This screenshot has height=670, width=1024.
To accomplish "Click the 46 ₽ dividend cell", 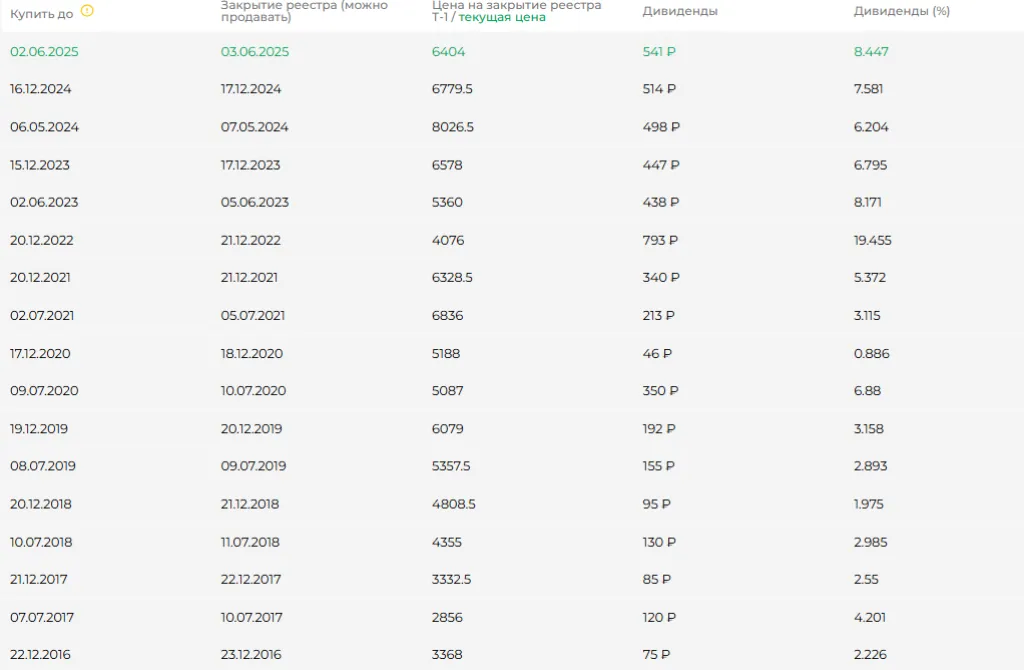I will [657, 353].
